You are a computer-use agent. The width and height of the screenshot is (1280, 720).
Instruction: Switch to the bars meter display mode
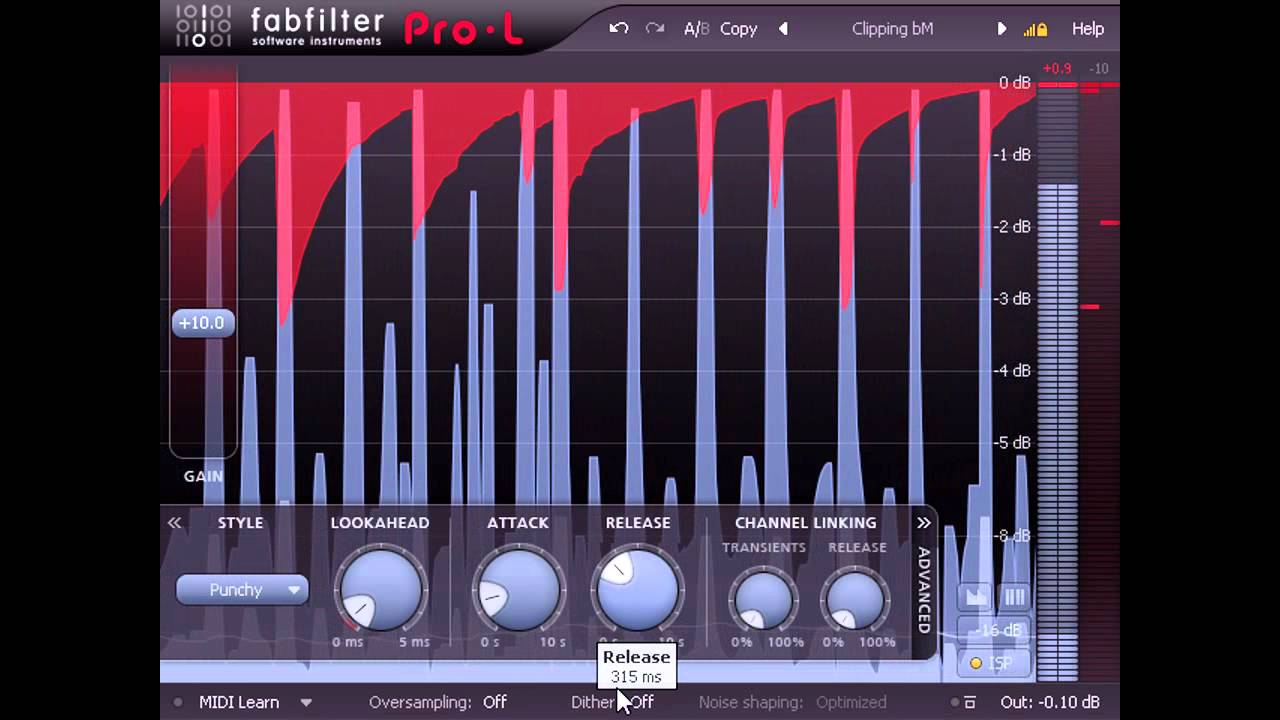click(1014, 597)
